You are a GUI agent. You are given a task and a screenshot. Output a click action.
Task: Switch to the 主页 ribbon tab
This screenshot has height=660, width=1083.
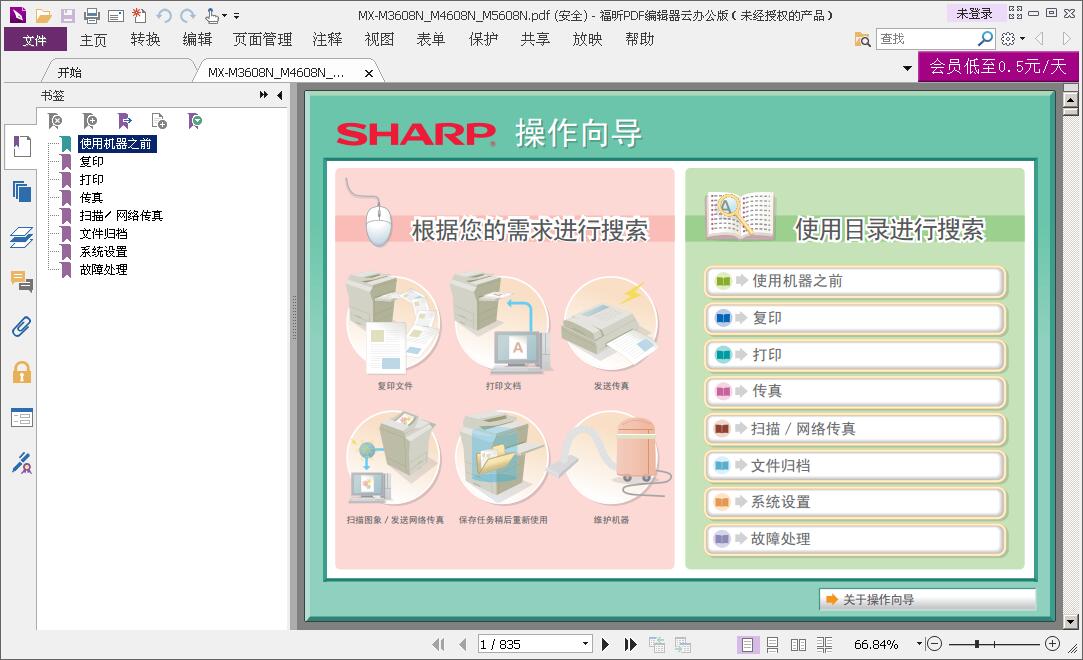[x=93, y=39]
